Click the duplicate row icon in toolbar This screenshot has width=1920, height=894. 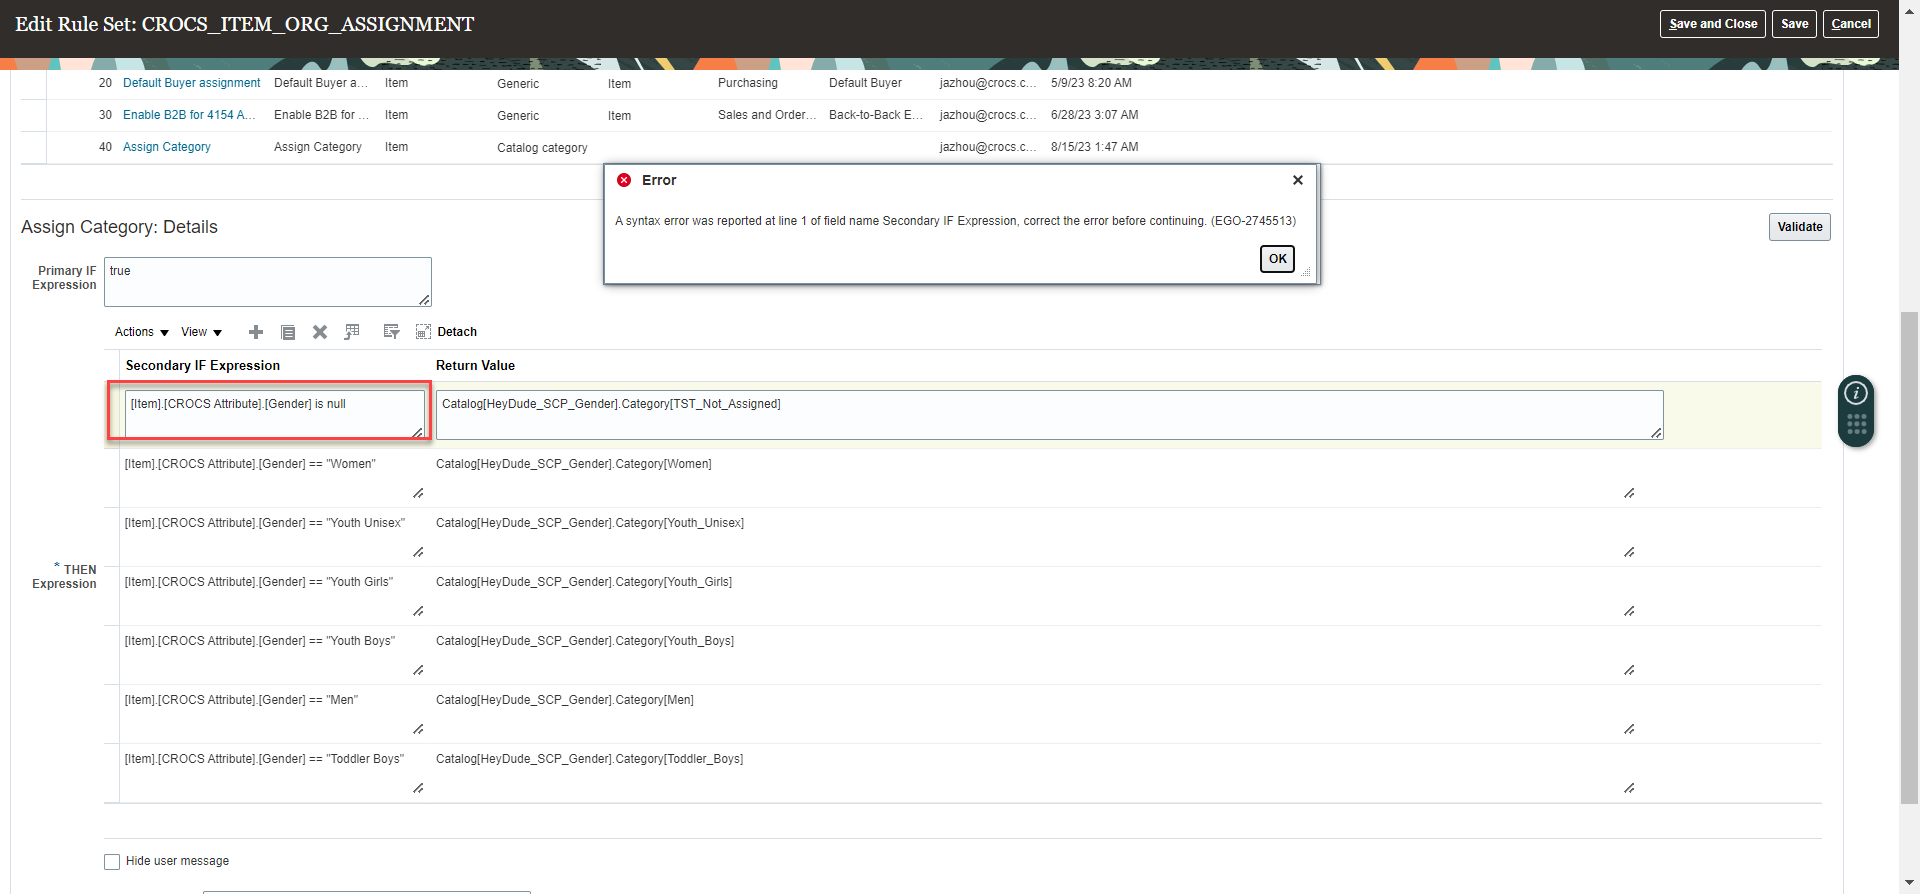pos(288,332)
